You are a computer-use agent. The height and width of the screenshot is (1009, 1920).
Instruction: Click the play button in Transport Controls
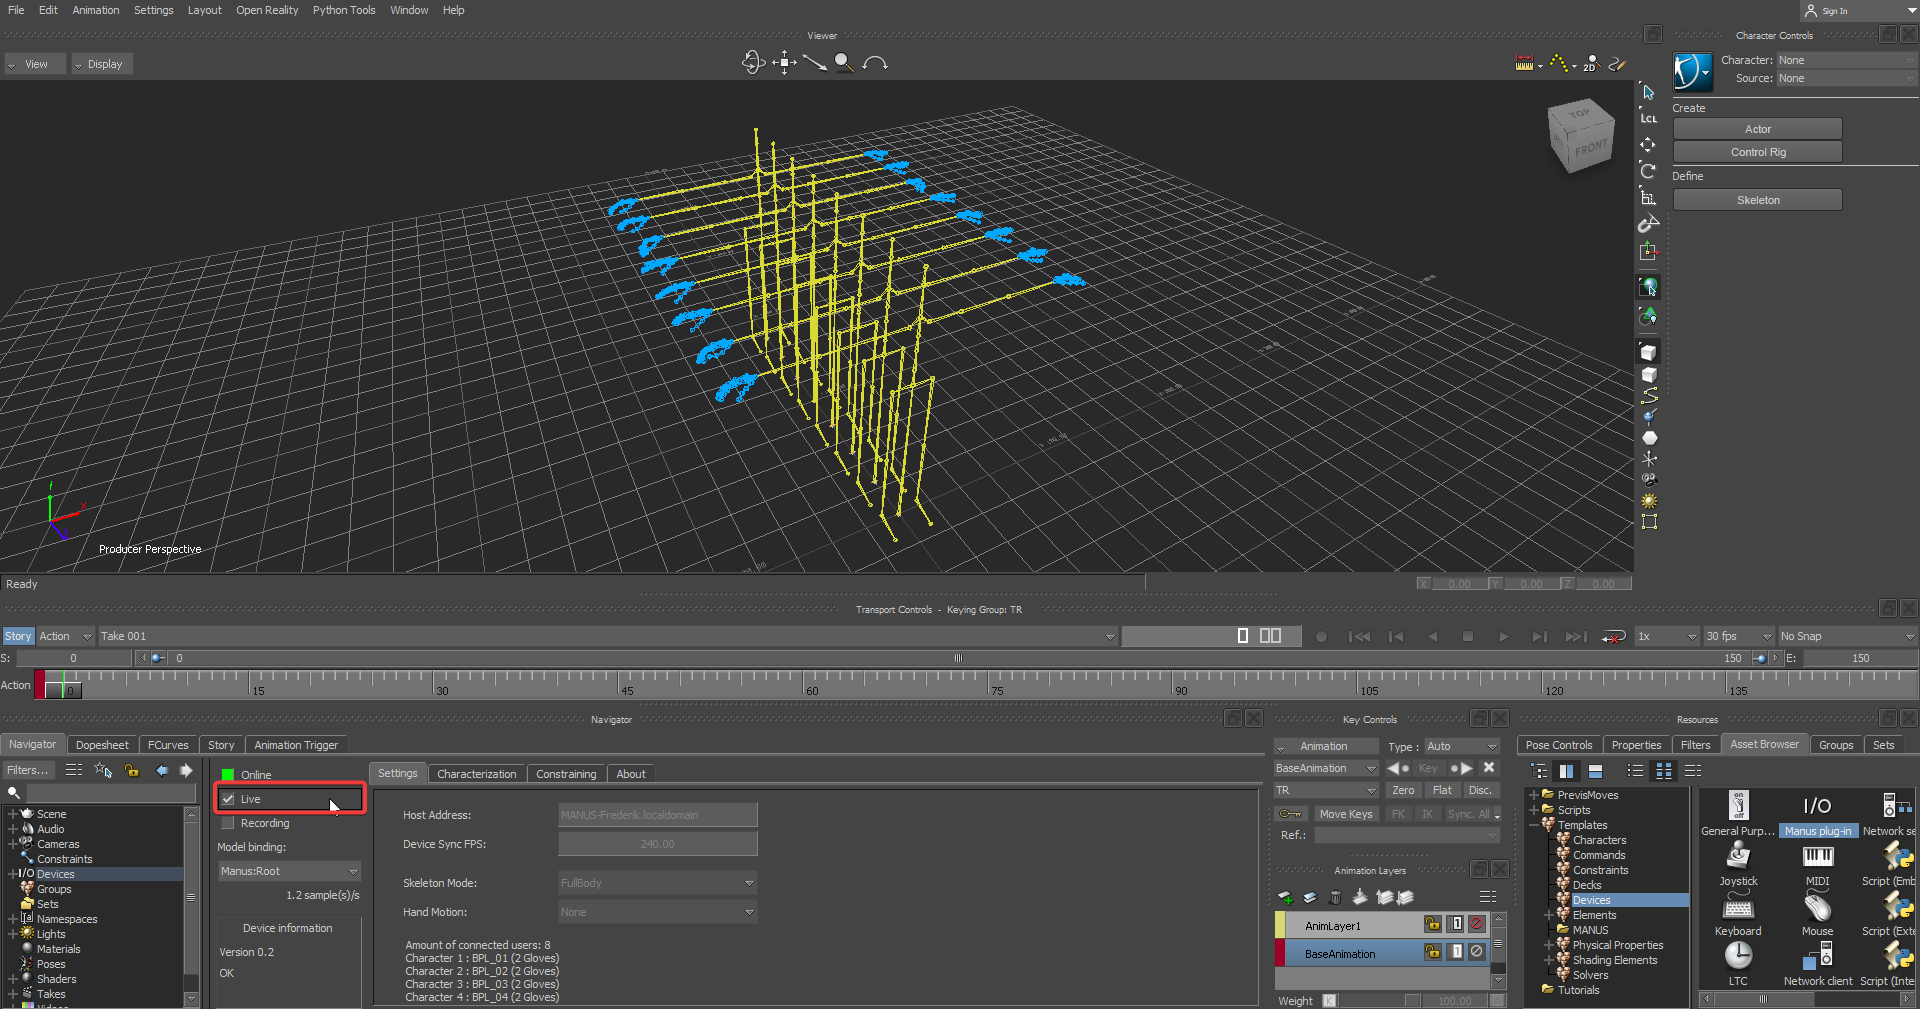coord(1503,636)
